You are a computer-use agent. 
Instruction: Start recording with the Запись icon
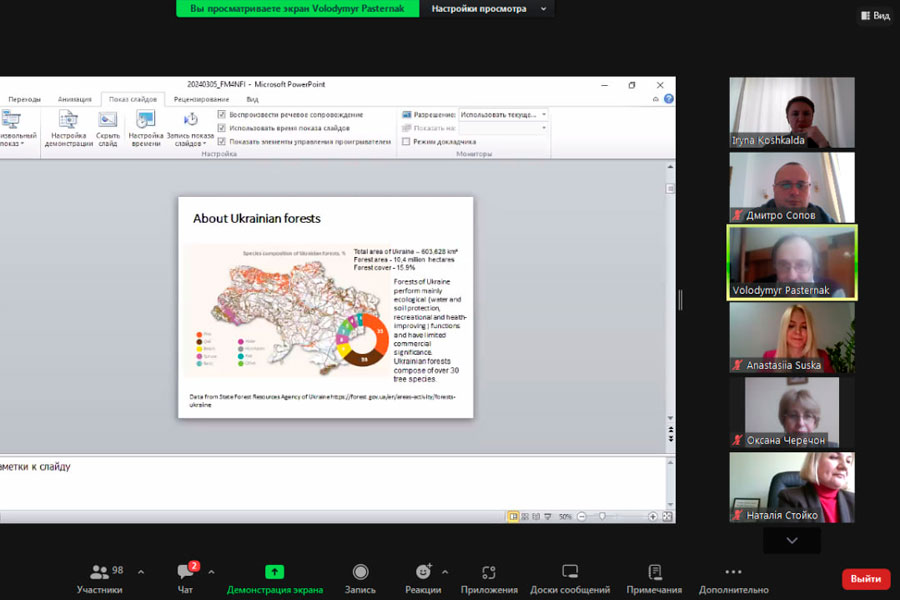[360, 572]
